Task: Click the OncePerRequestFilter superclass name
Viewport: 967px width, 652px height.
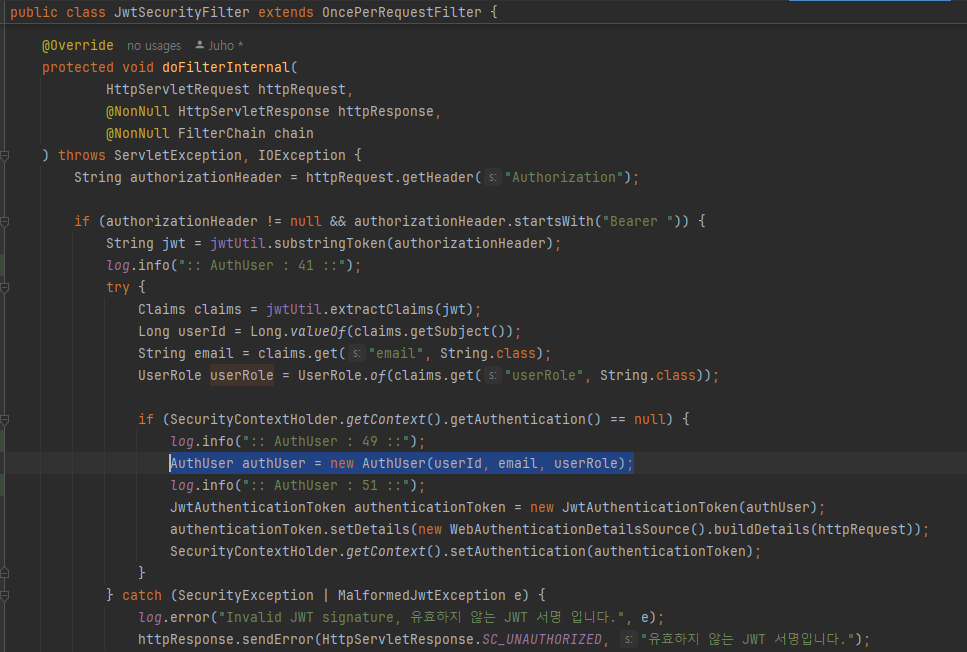Action: (x=401, y=12)
